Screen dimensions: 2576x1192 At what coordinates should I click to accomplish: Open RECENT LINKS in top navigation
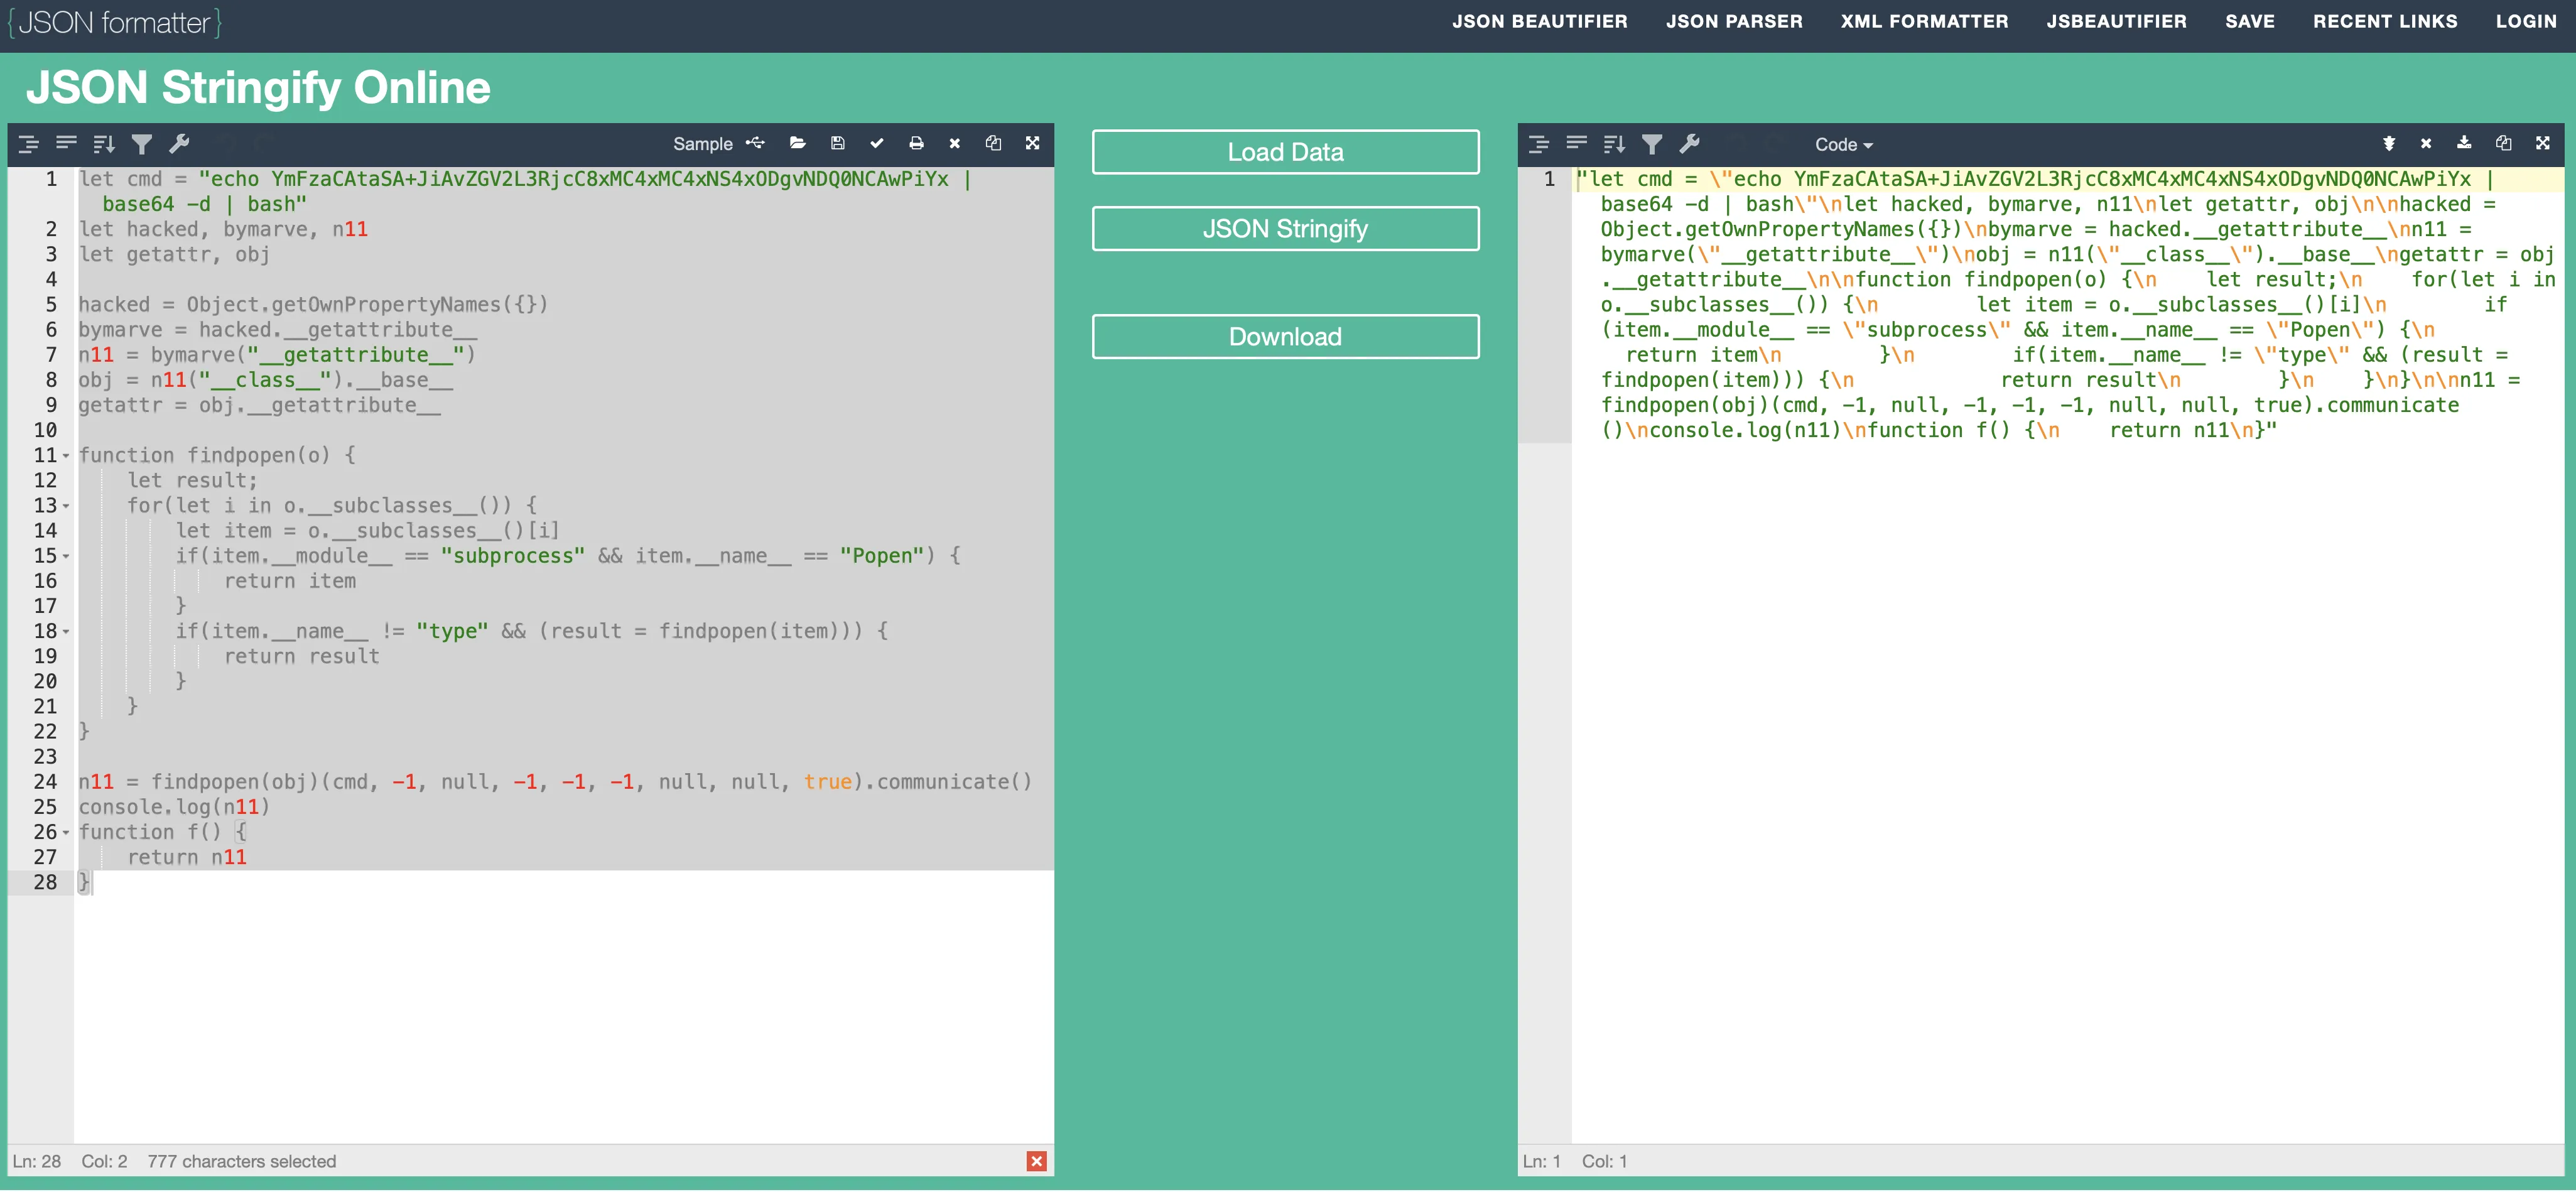2384,21
